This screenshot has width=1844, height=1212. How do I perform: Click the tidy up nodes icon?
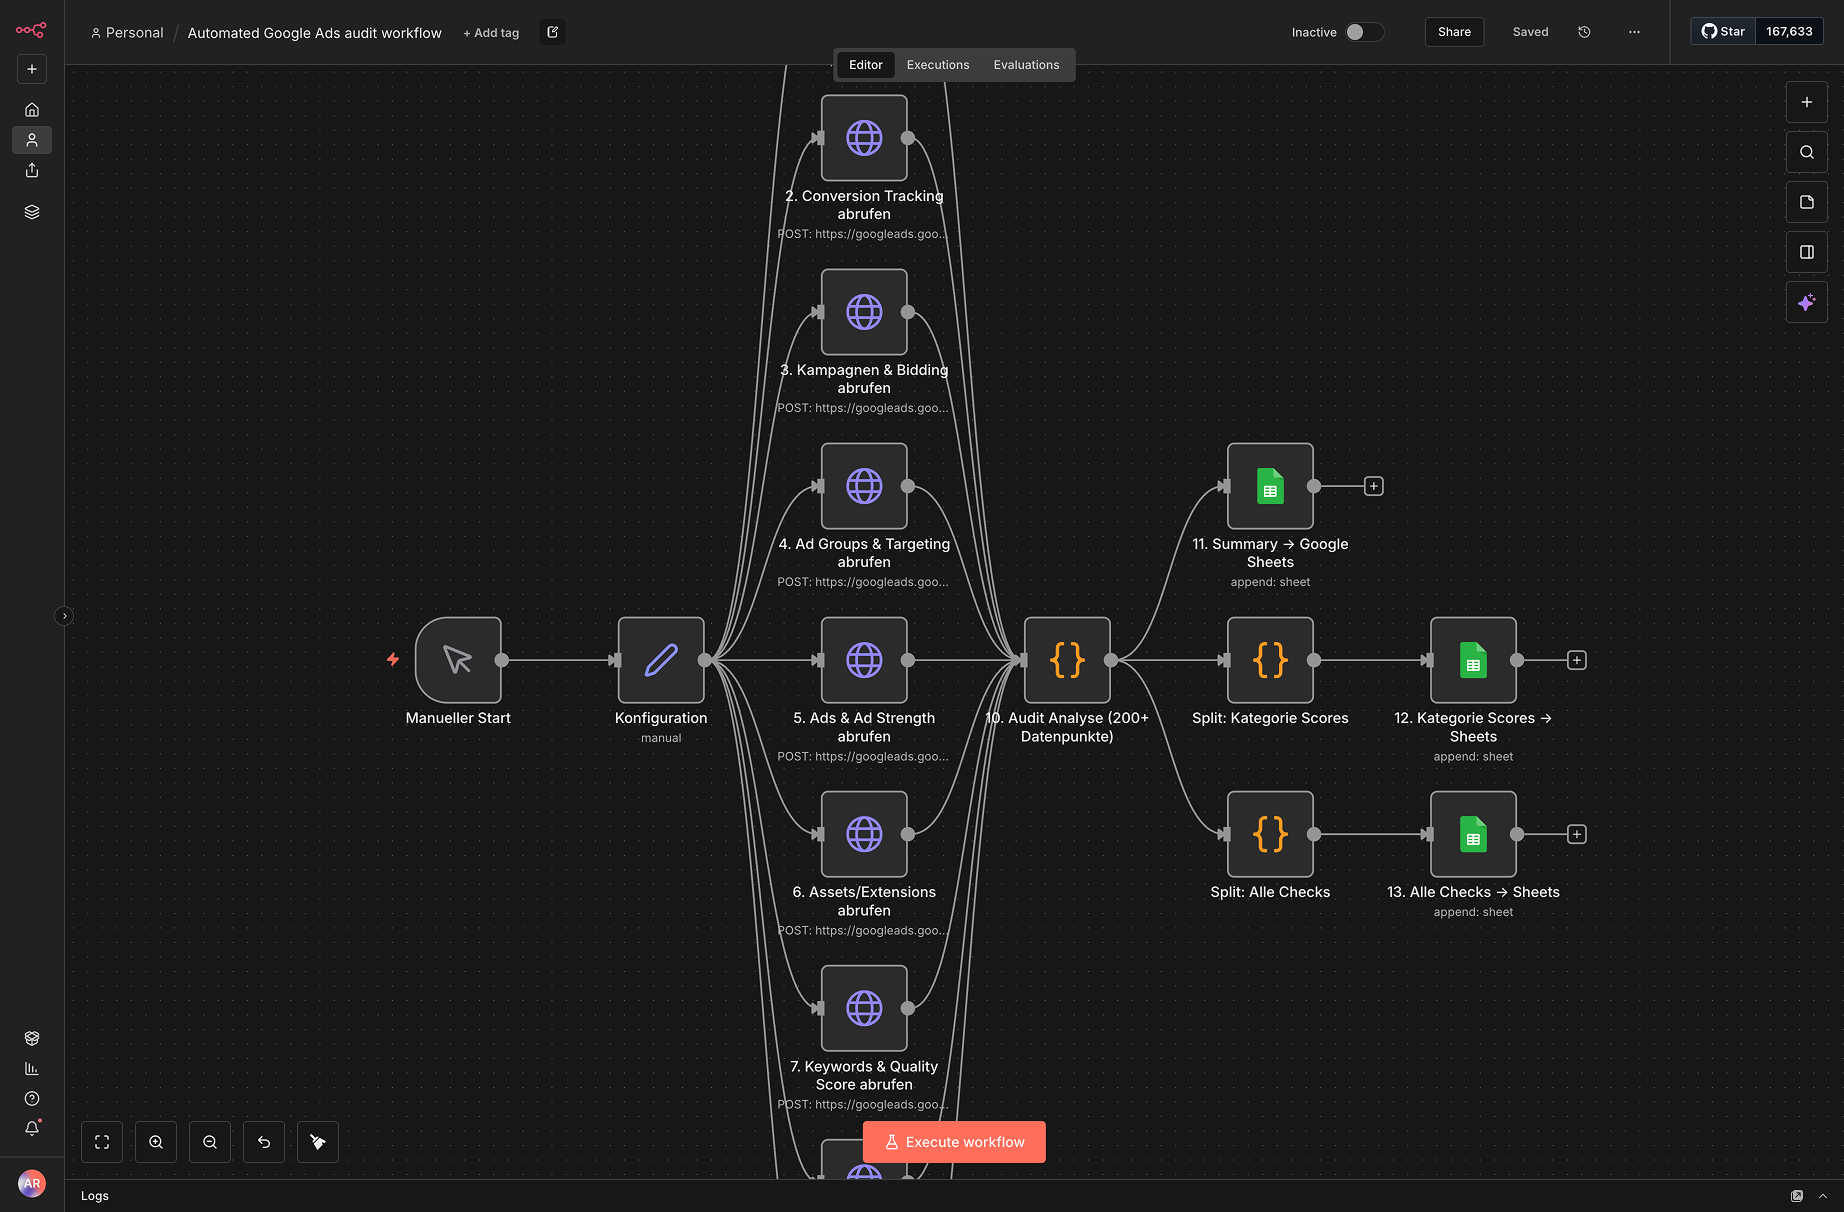pyautogui.click(x=318, y=1142)
